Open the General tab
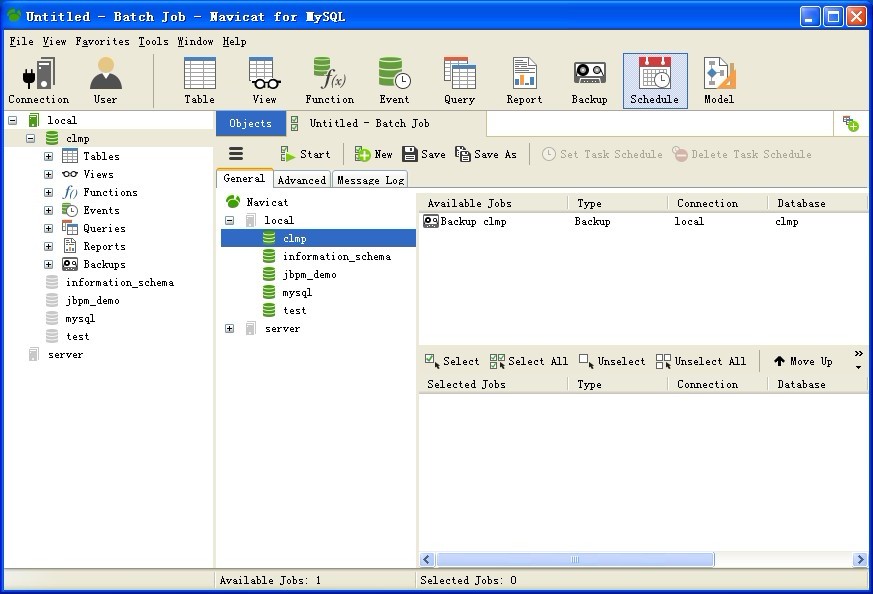The height and width of the screenshot is (594, 873). click(x=244, y=179)
